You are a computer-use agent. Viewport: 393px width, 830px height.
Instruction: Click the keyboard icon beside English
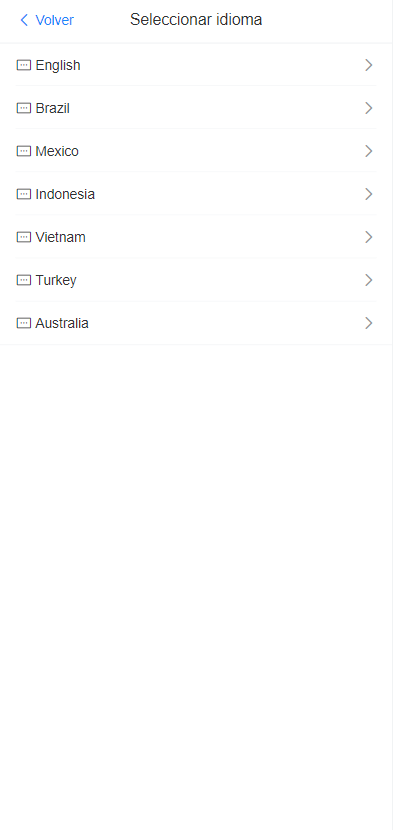click(24, 65)
